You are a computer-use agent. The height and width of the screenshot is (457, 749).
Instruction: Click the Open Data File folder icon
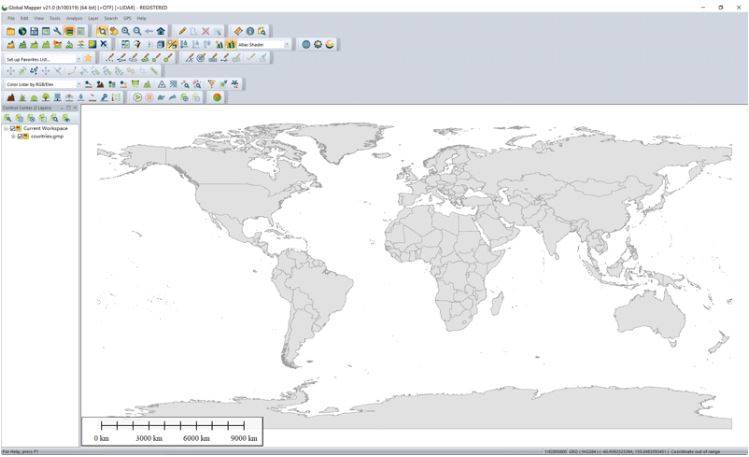pyautogui.click(x=10, y=31)
